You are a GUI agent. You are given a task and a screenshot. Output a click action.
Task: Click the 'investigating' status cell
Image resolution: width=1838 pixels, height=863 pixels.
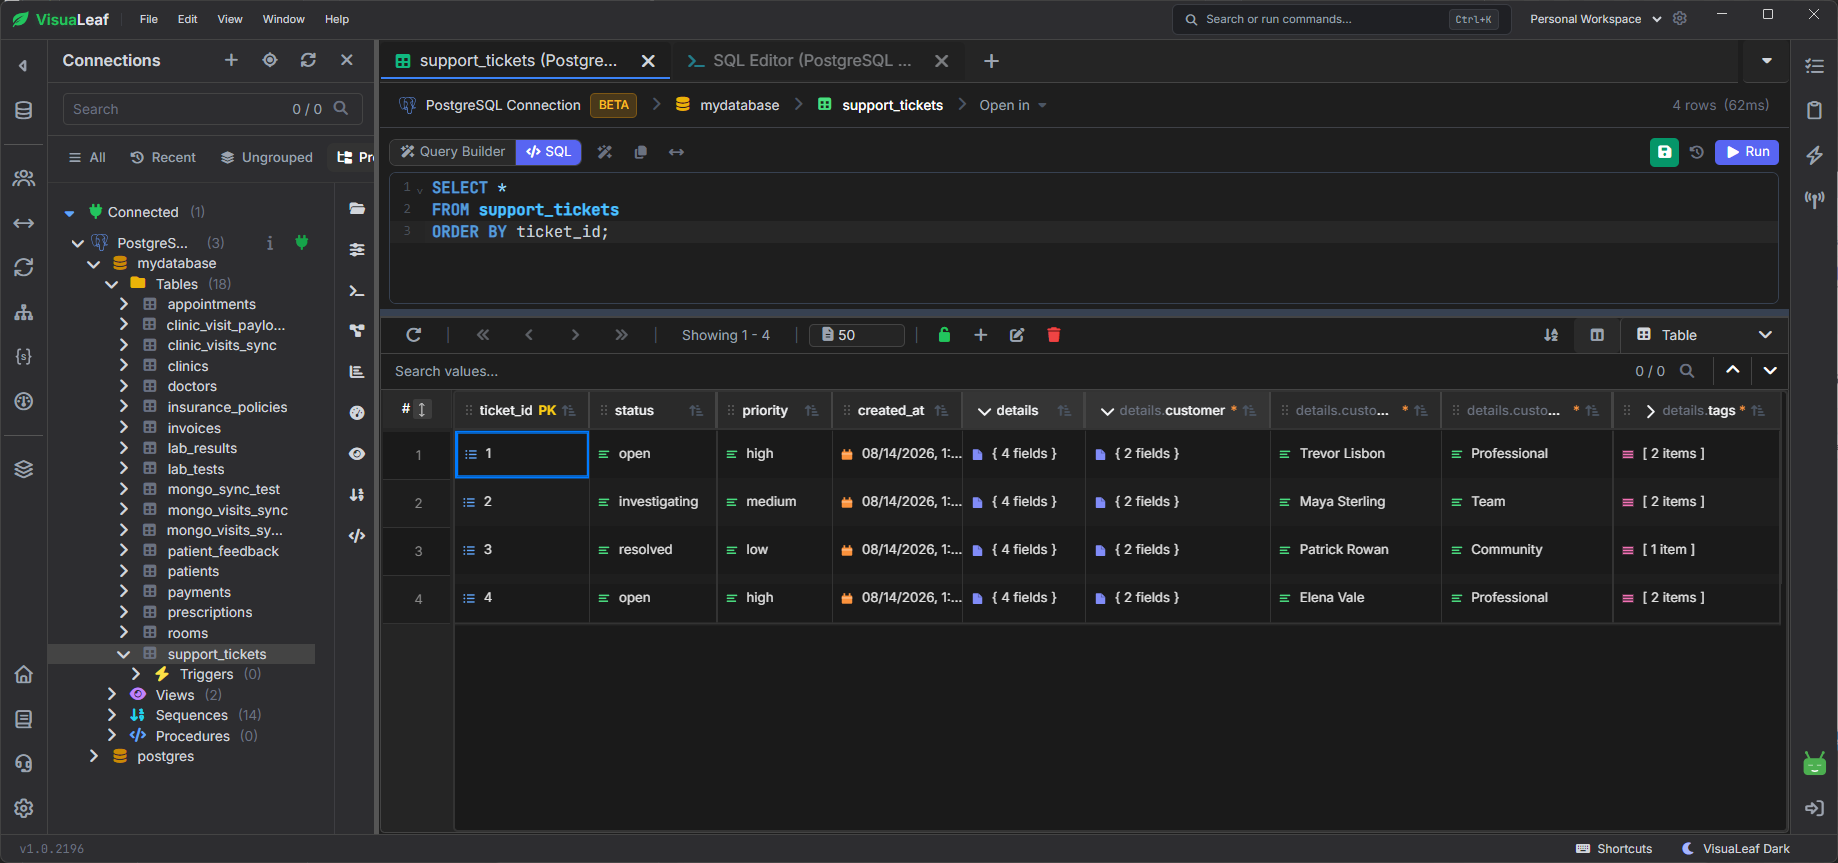point(653,502)
